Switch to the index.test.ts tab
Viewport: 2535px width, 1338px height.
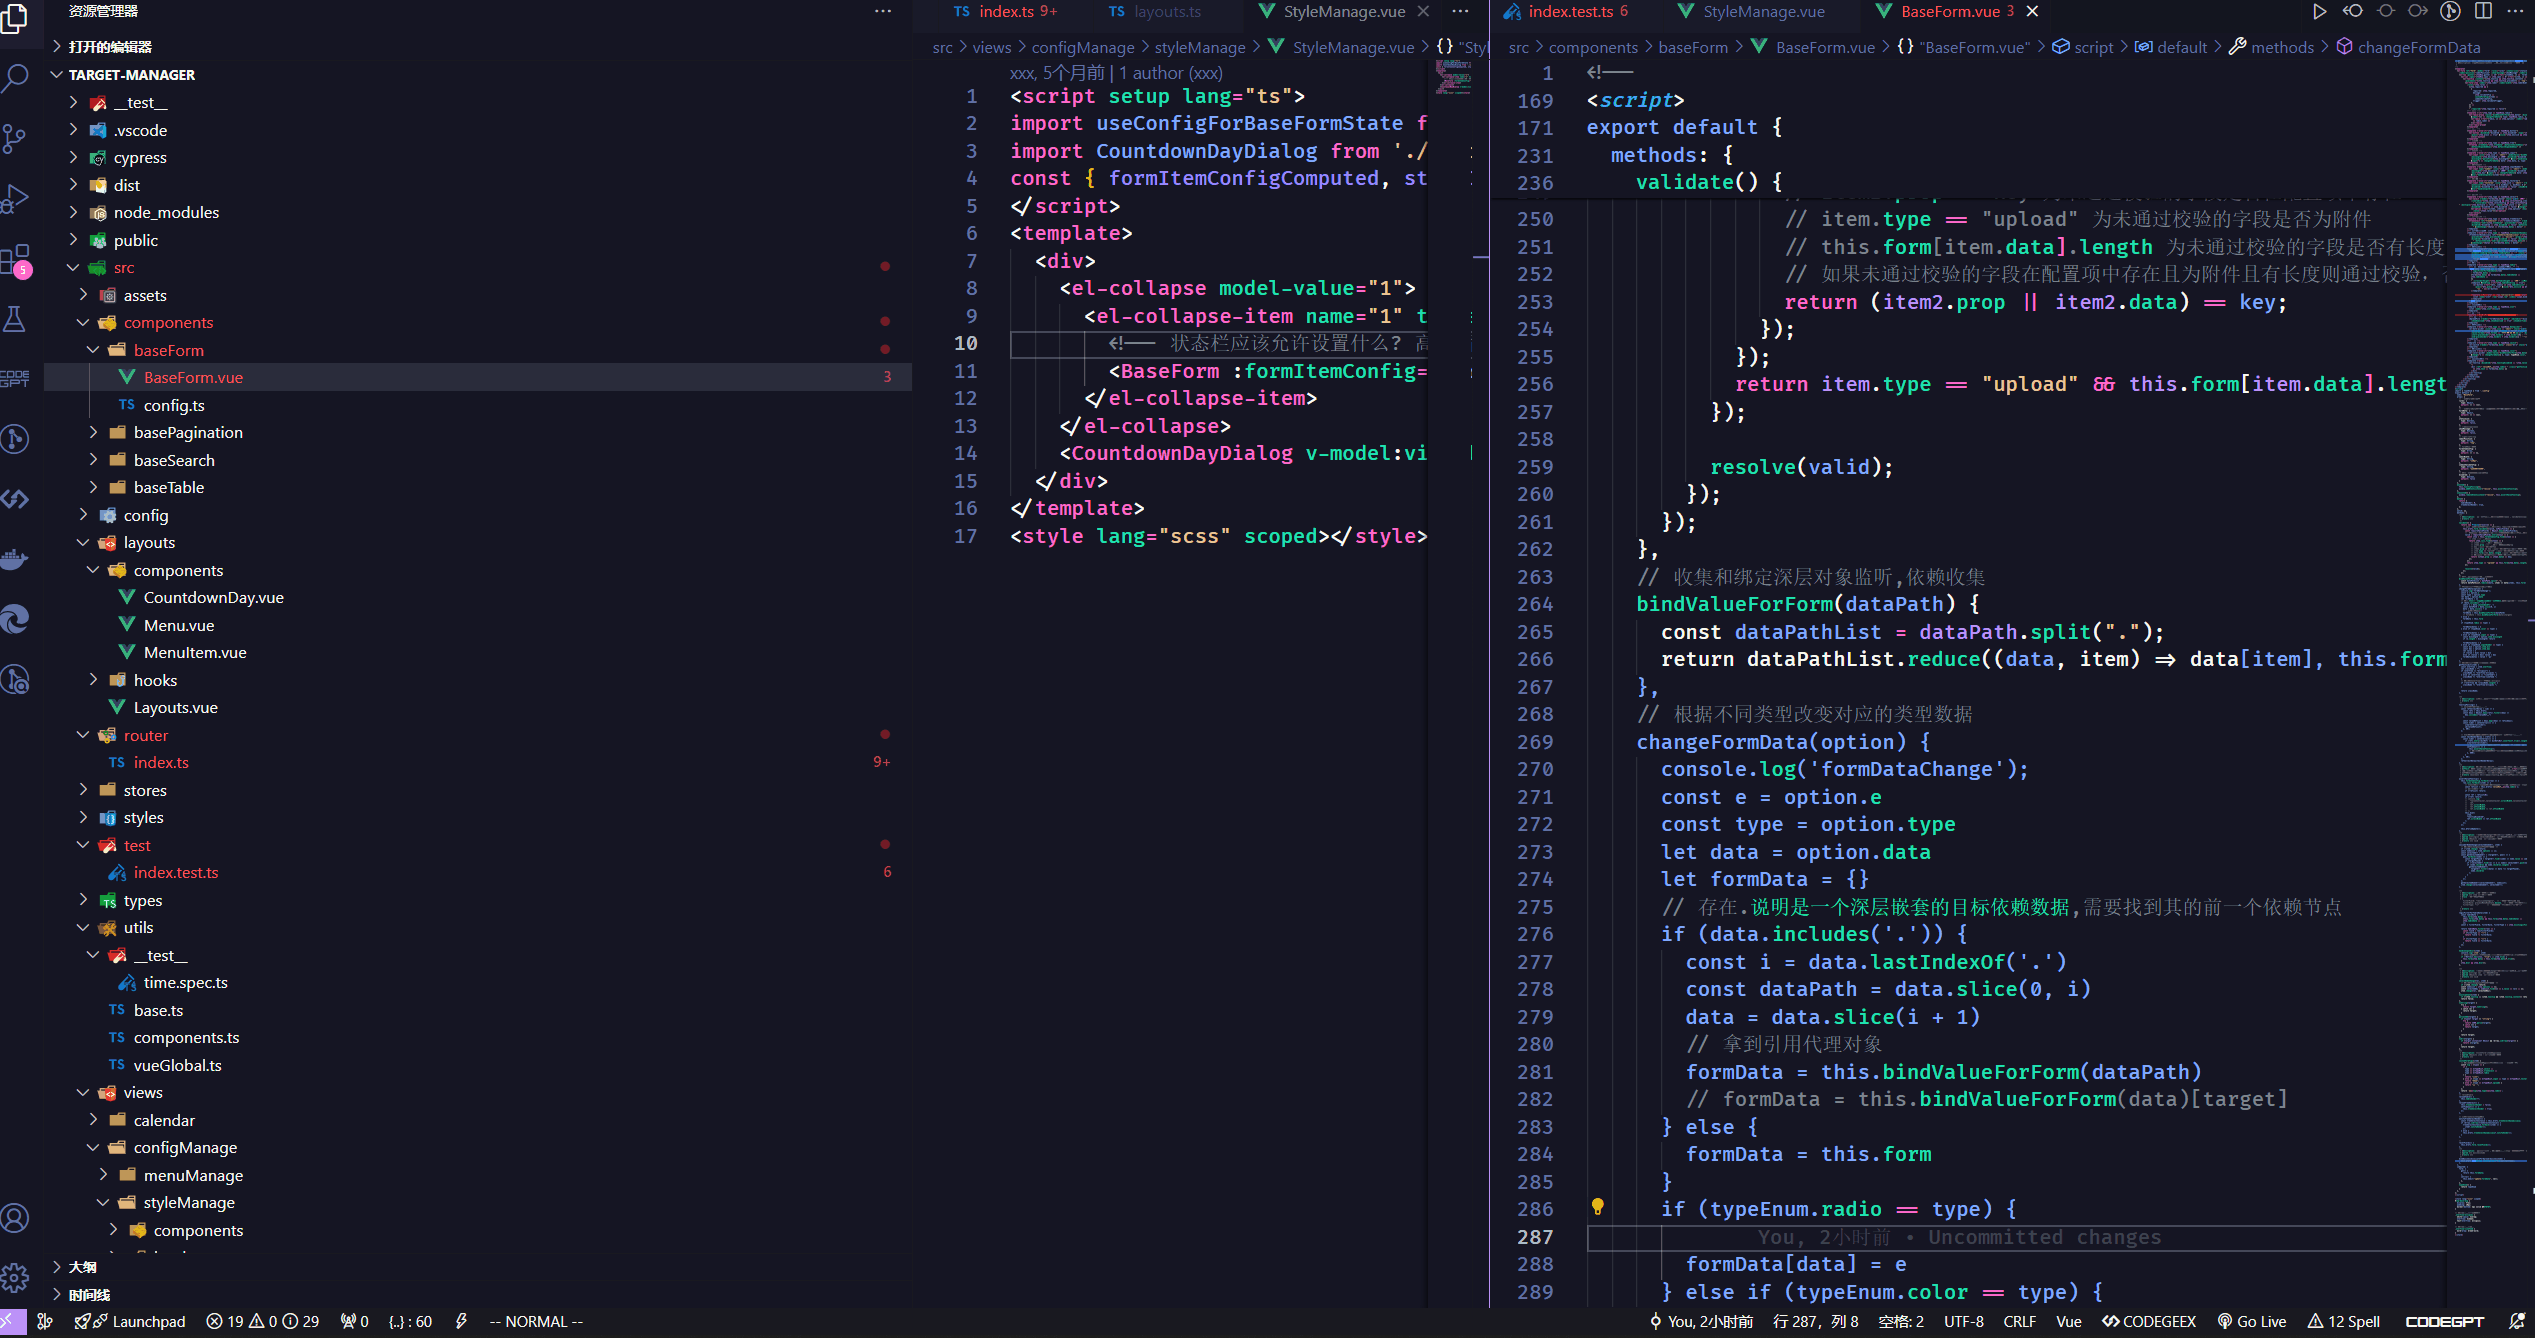[1570, 12]
